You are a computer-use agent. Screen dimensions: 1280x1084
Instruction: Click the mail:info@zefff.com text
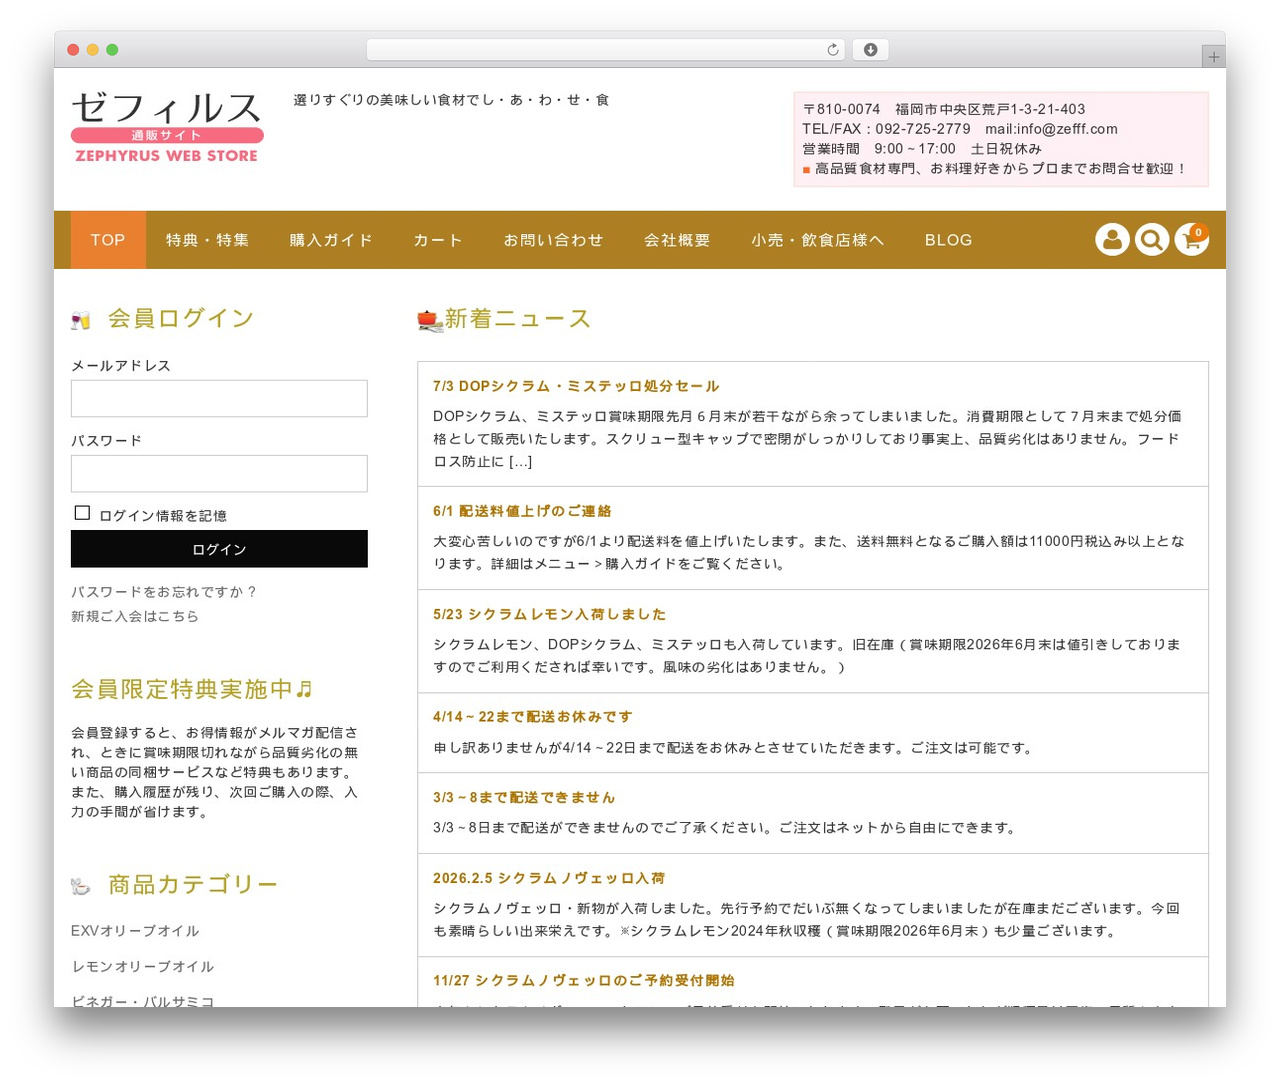click(x=1051, y=129)
